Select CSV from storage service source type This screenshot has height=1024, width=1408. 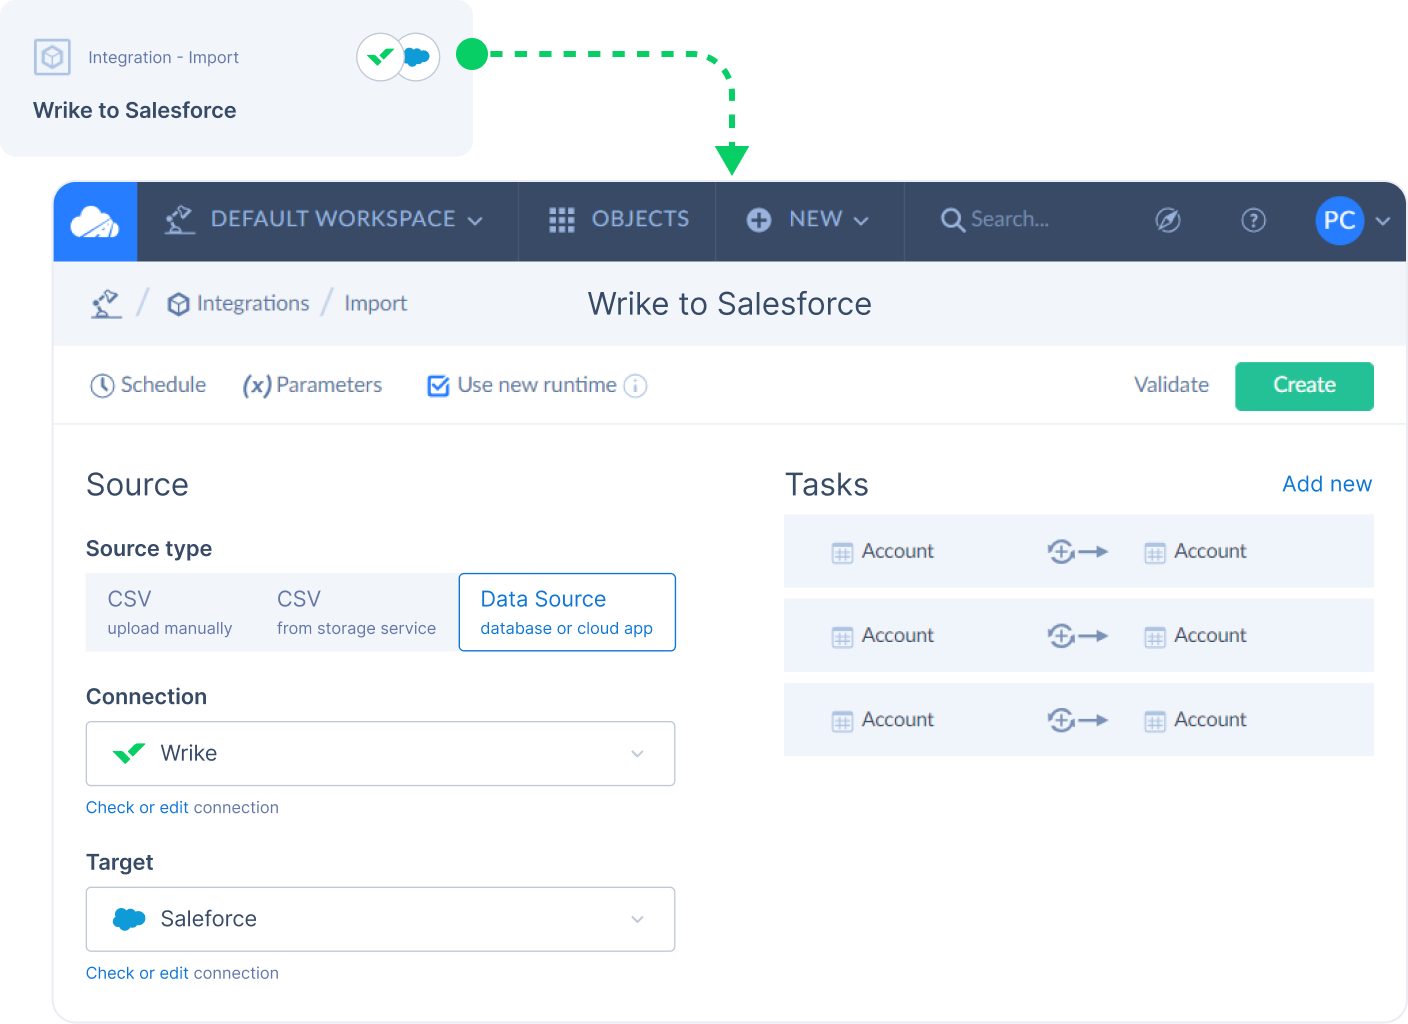pyautogui.click(x=356, y=612)
